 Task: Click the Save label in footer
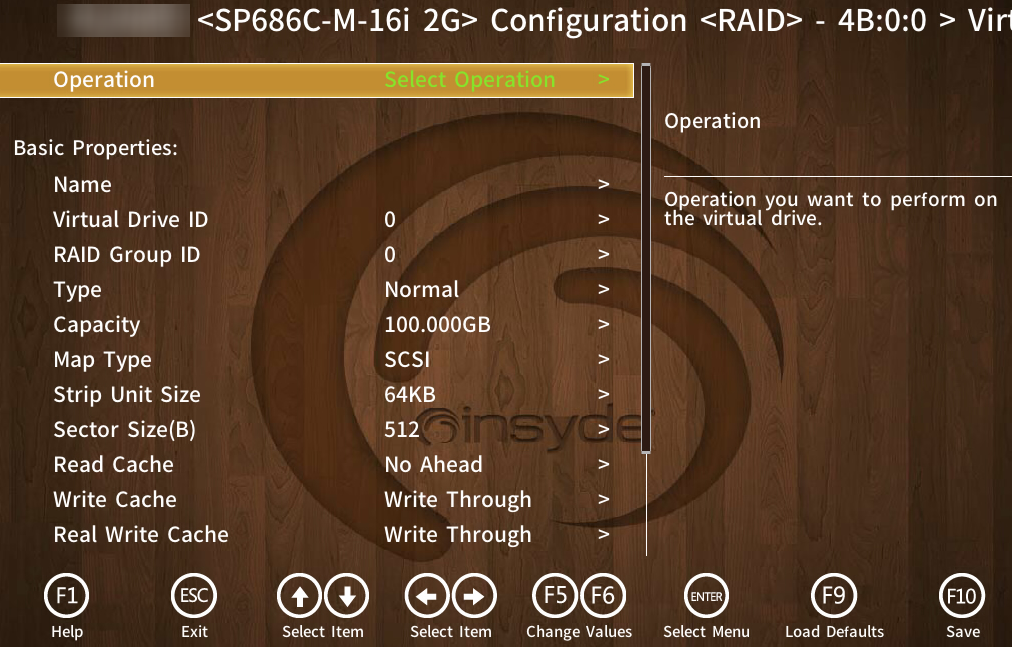963,632
